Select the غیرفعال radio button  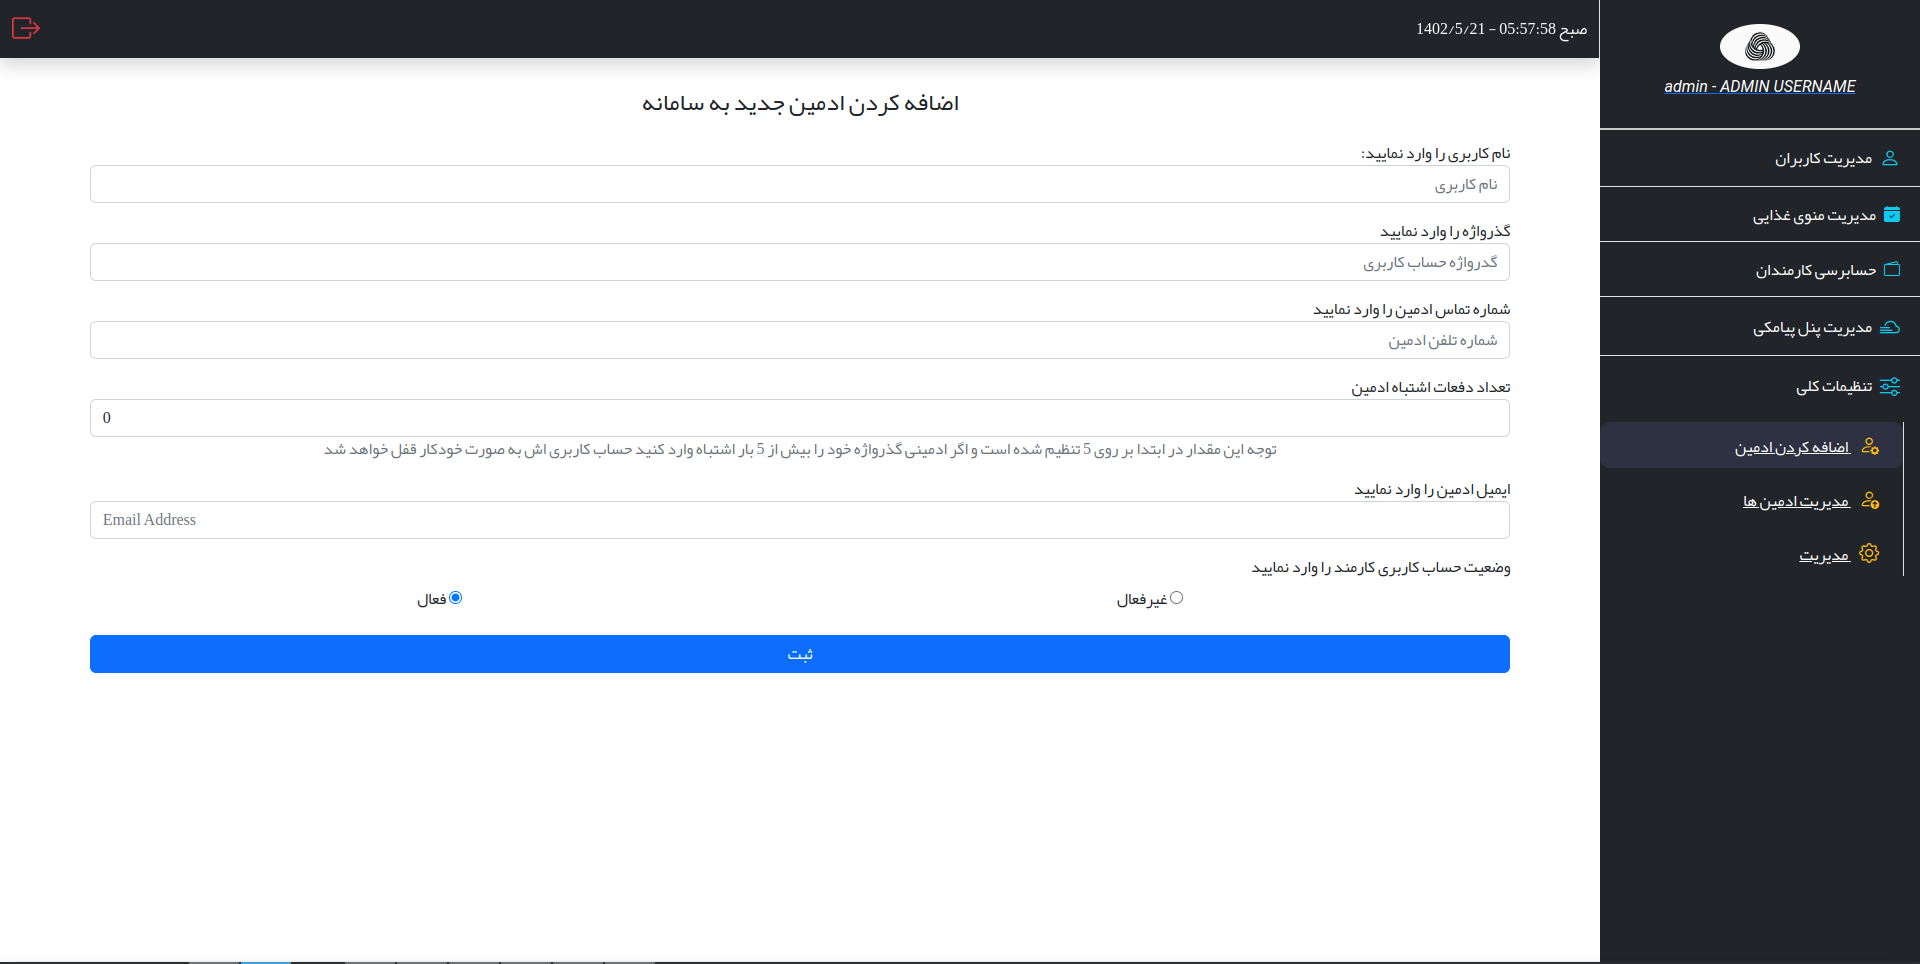tap(1177, 598)
